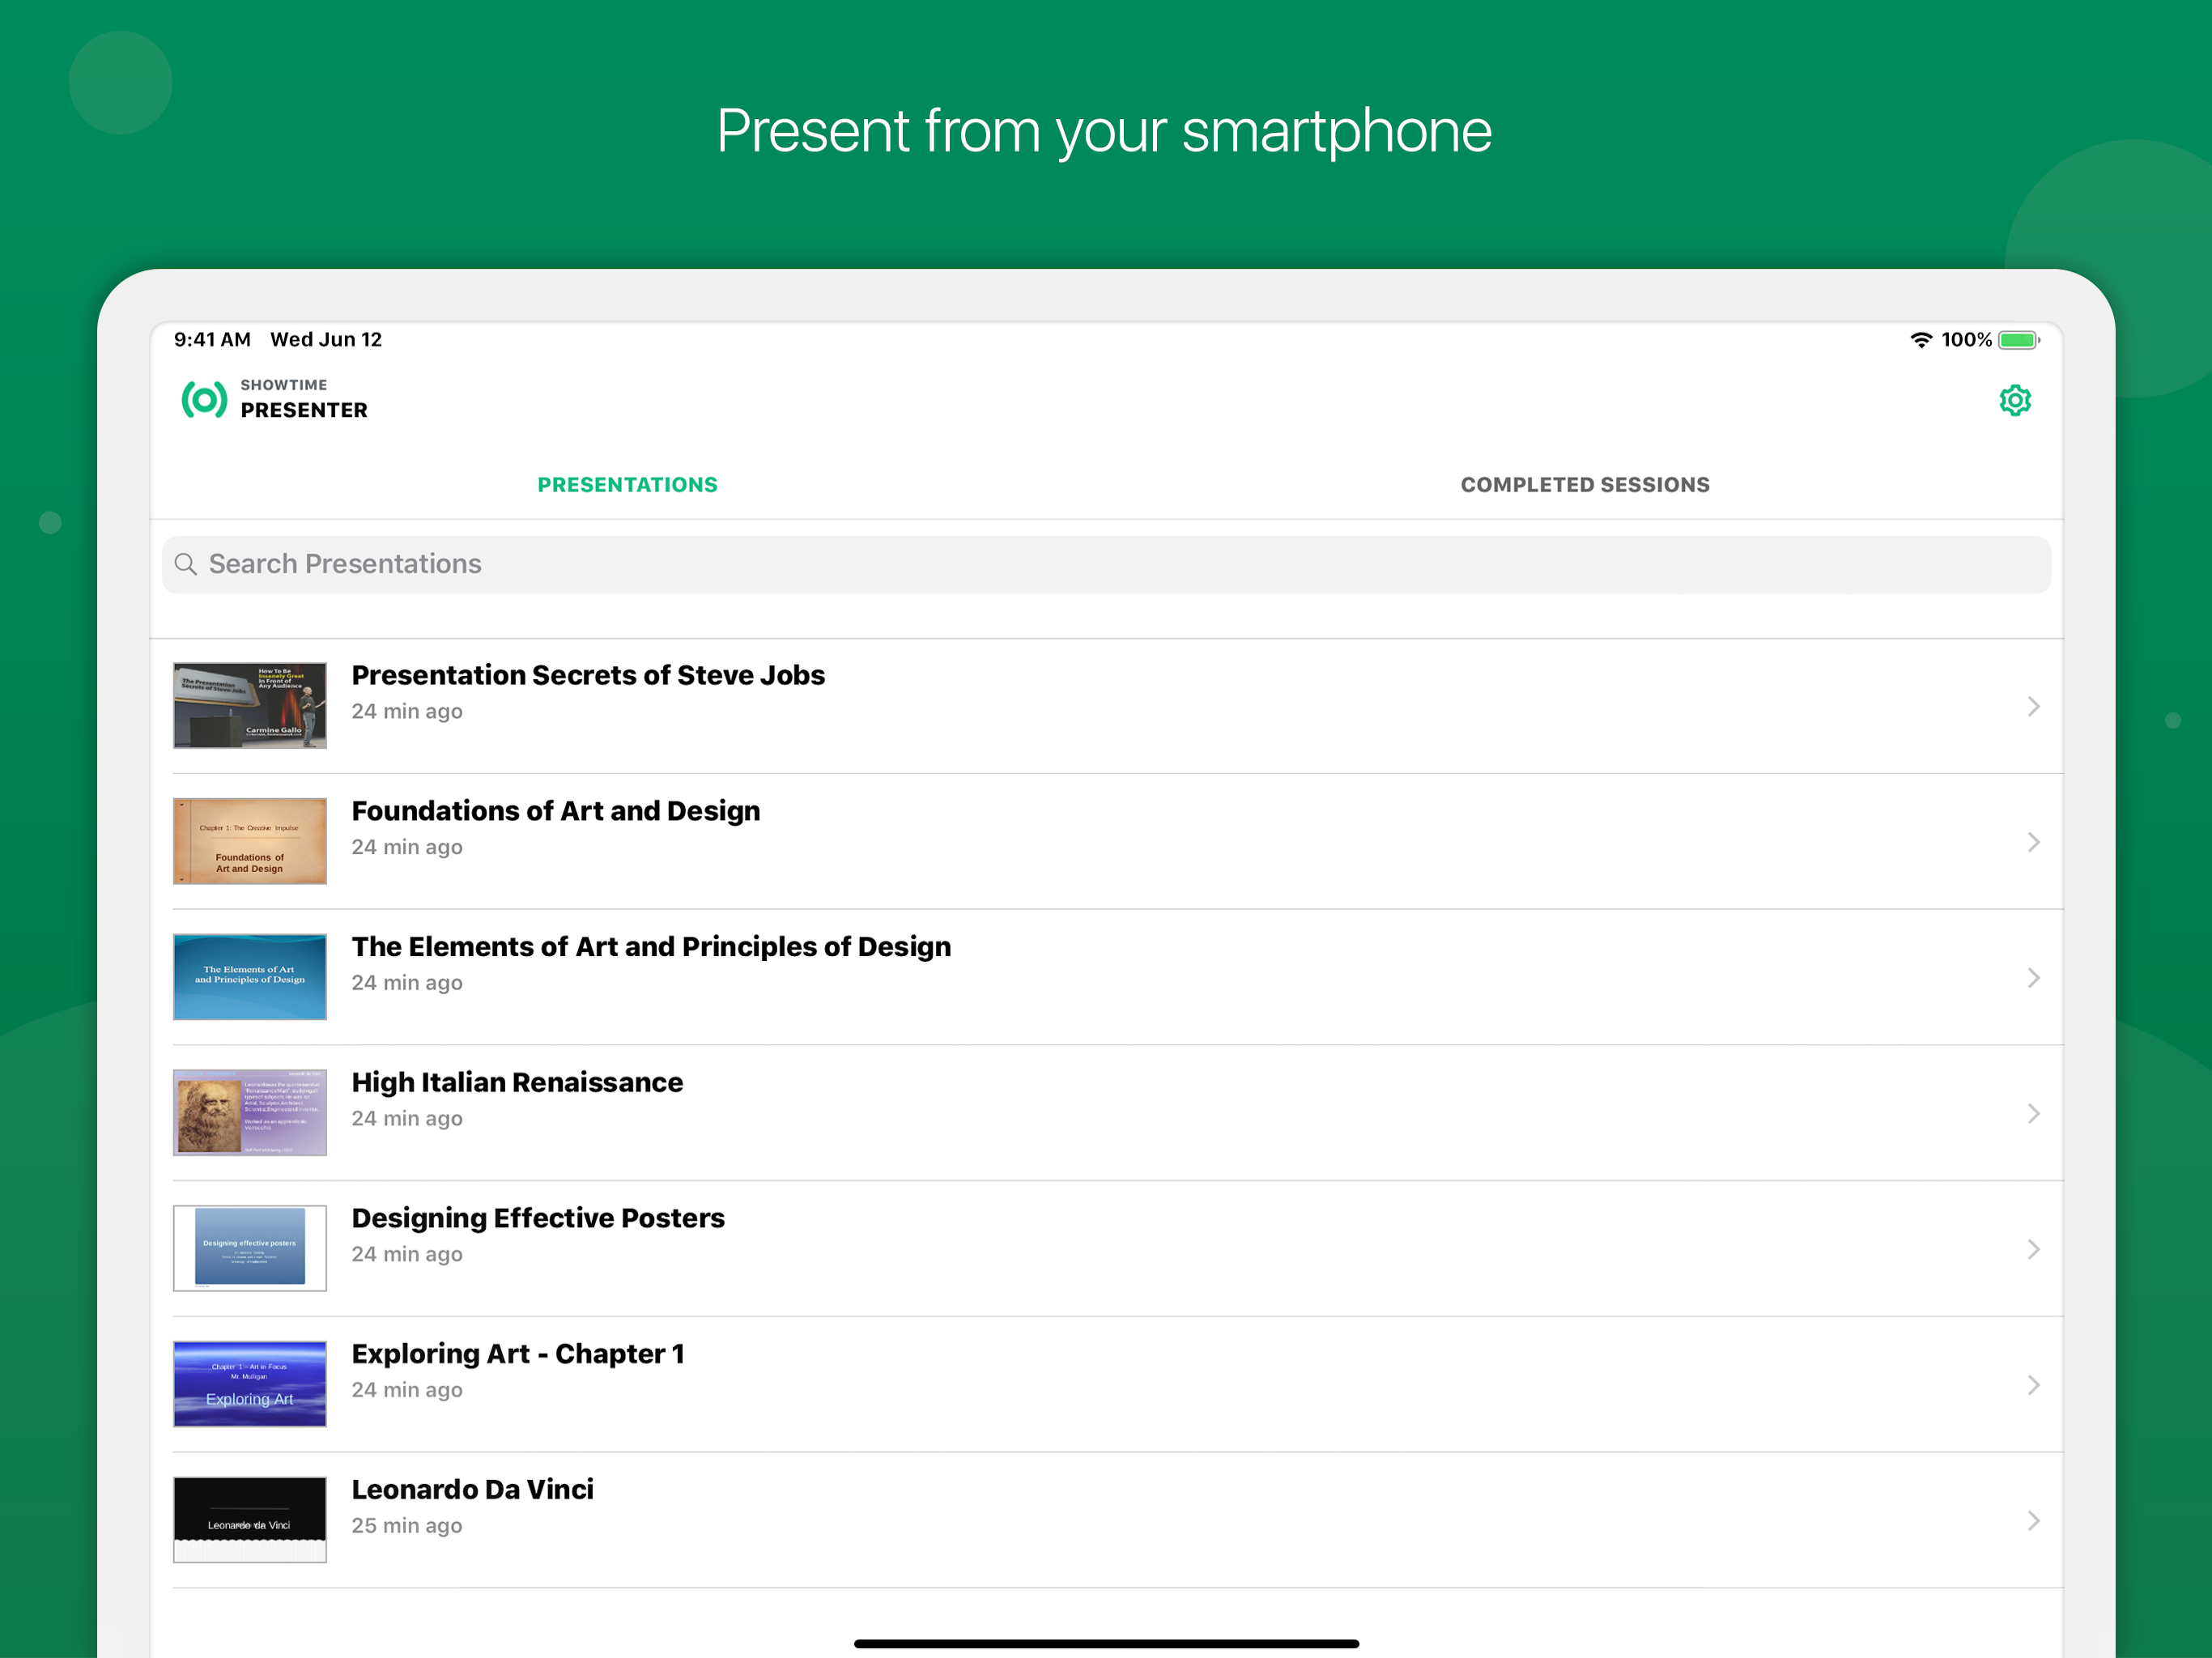Tap the home indicator bar
2212x1658 pixels.
tap(1105, 1643)
